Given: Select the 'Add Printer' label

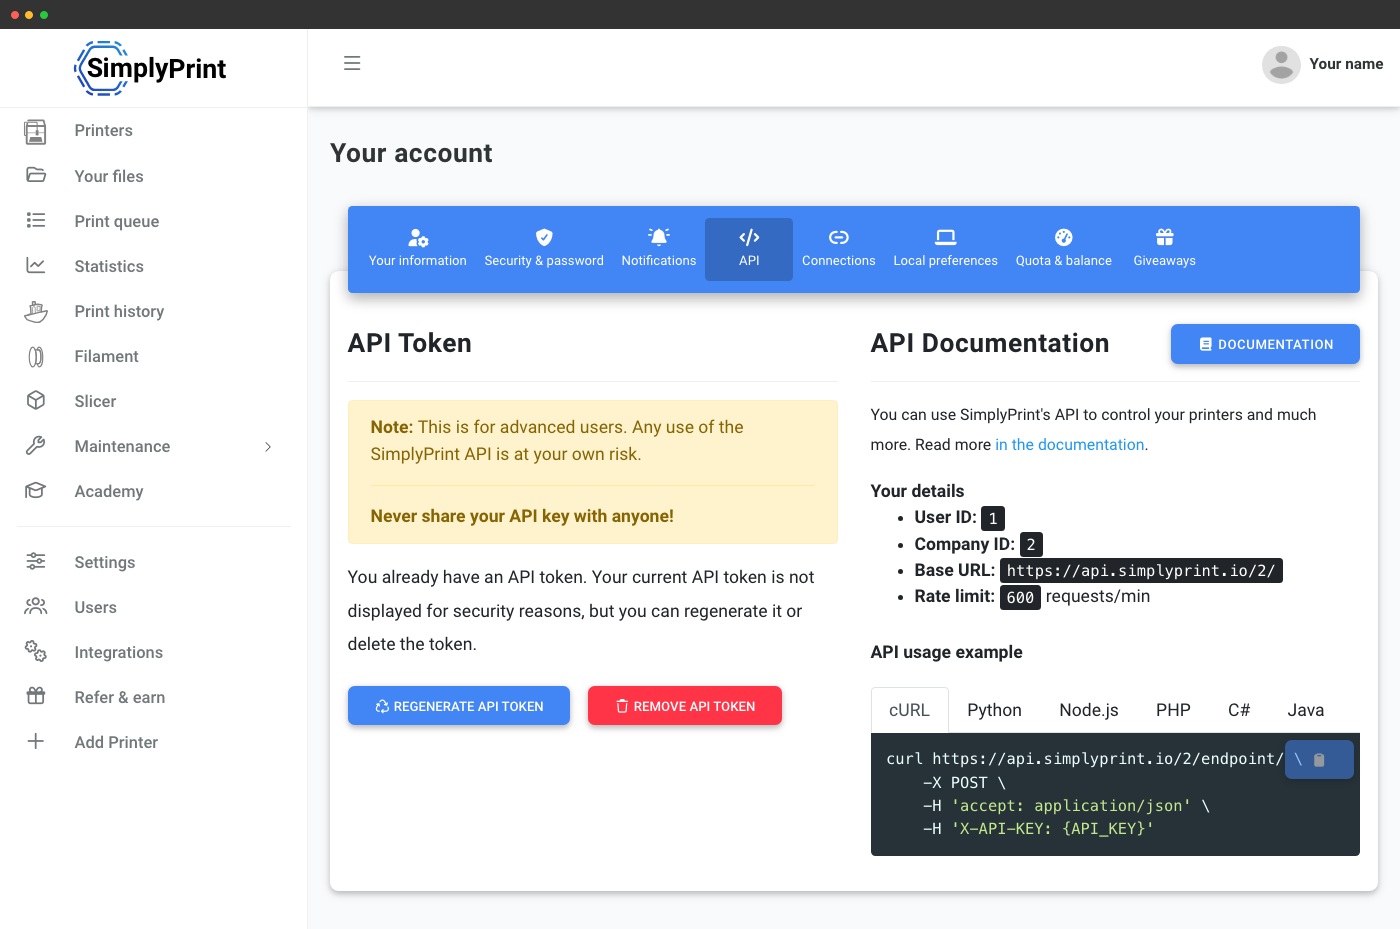Looking at the screenshot, I should (x=117, y=742).
